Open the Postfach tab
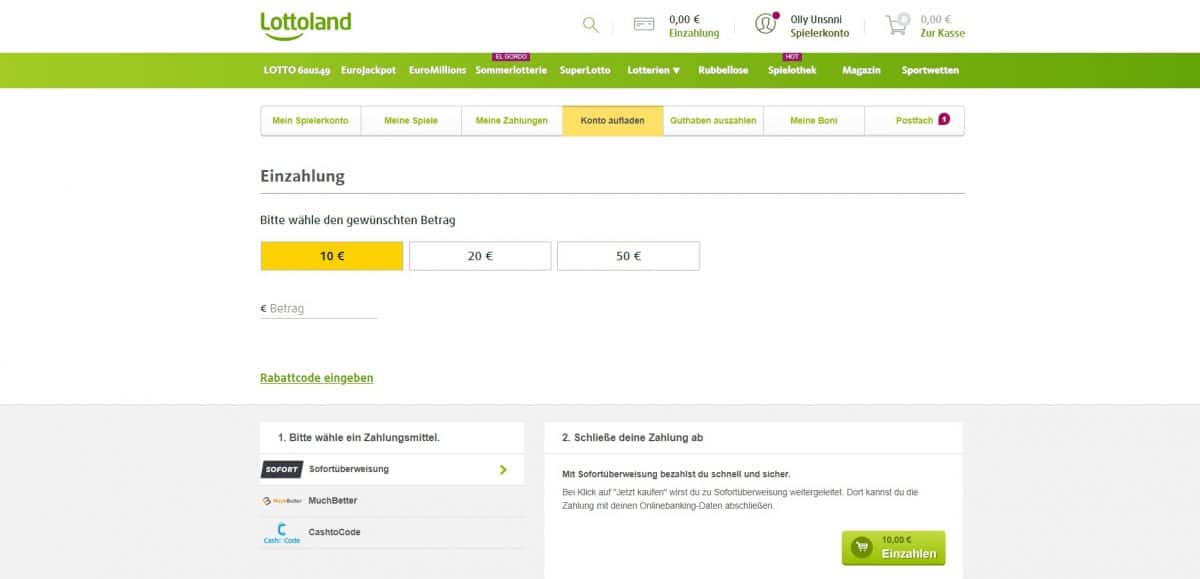This screenshot has height=579, width=1200. [x=914, y=121]
